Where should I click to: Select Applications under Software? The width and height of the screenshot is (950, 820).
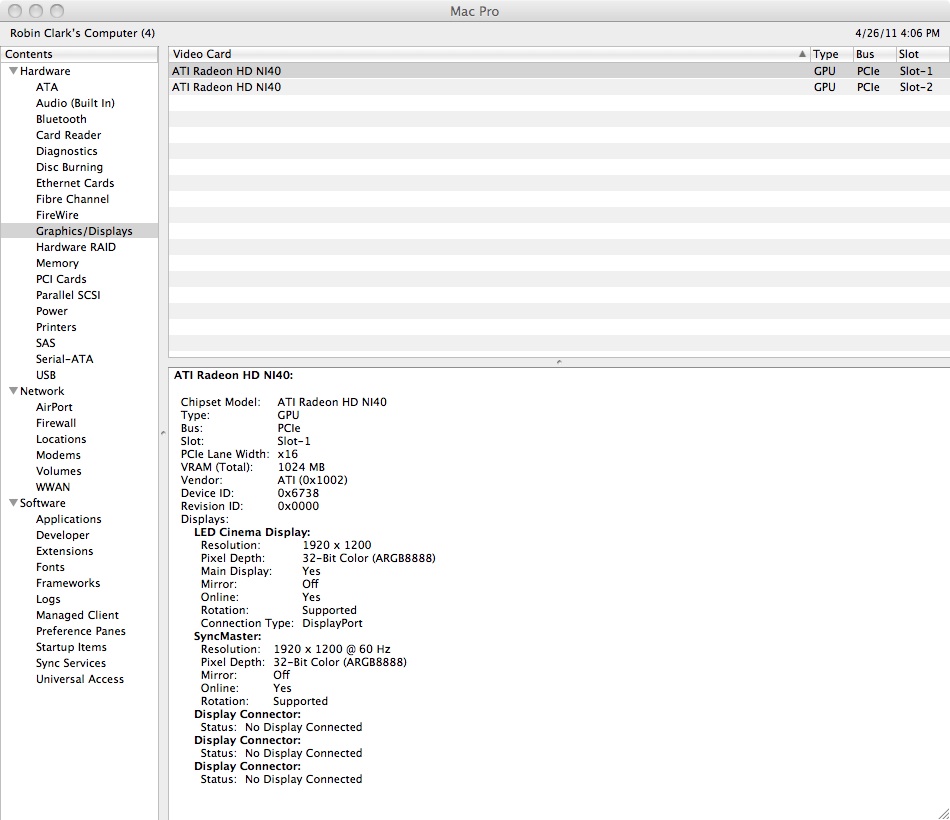68,519
